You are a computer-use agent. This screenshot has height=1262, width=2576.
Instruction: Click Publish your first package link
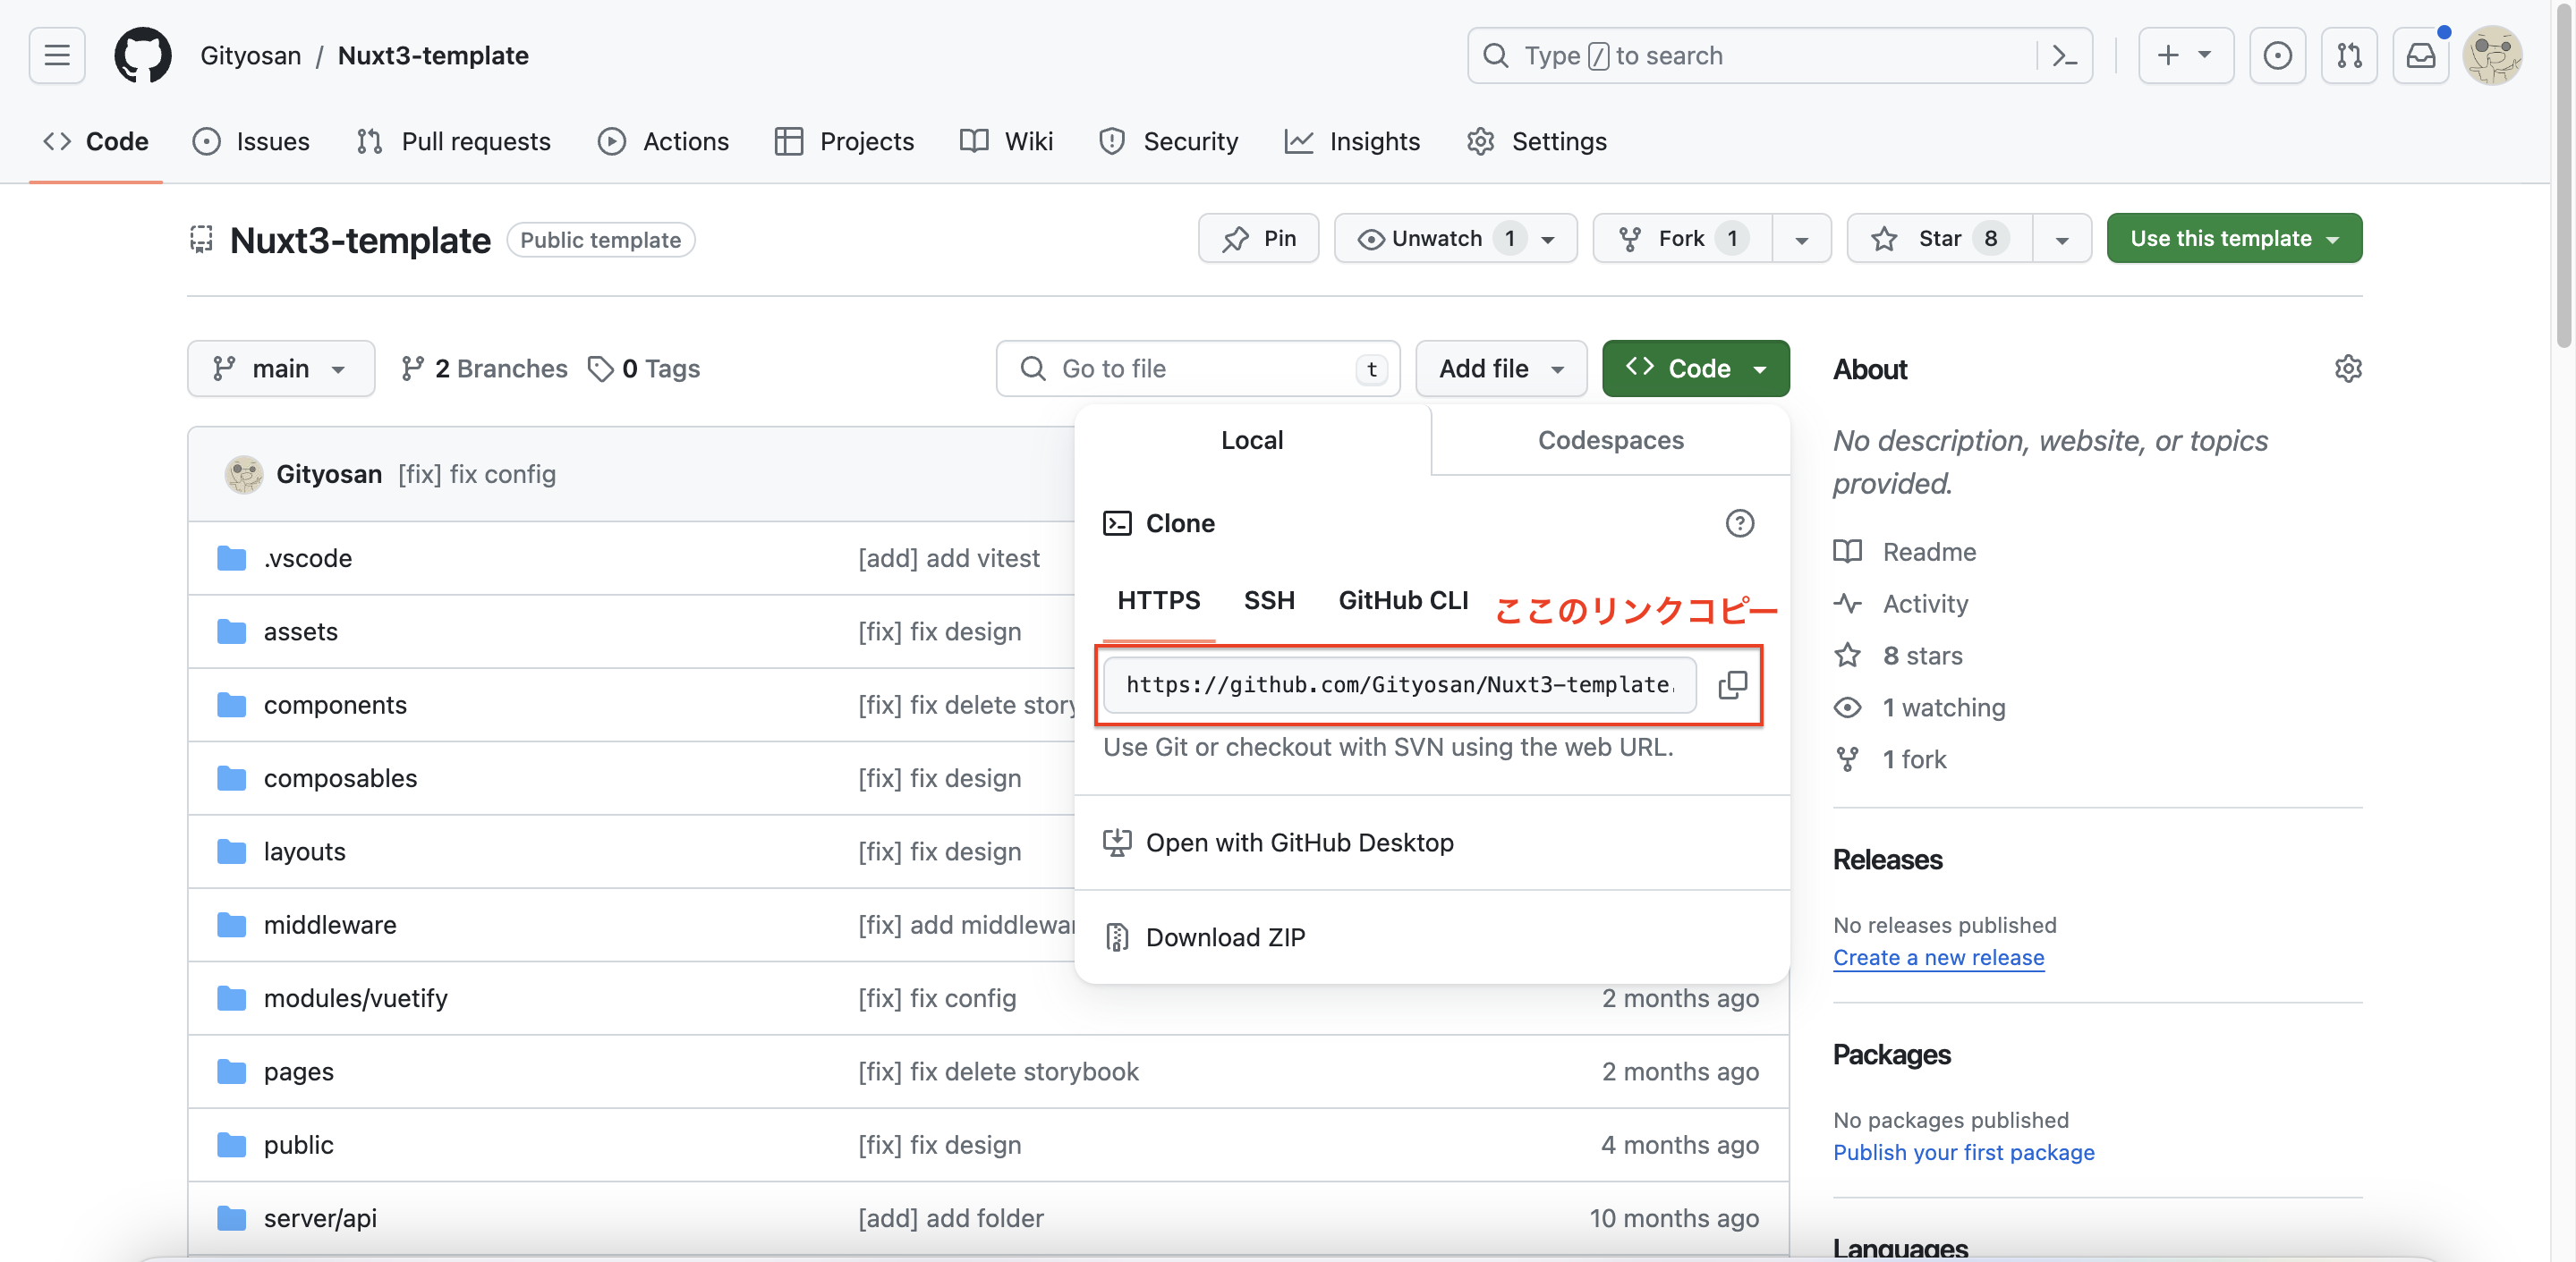[x=1963, y=1152]
